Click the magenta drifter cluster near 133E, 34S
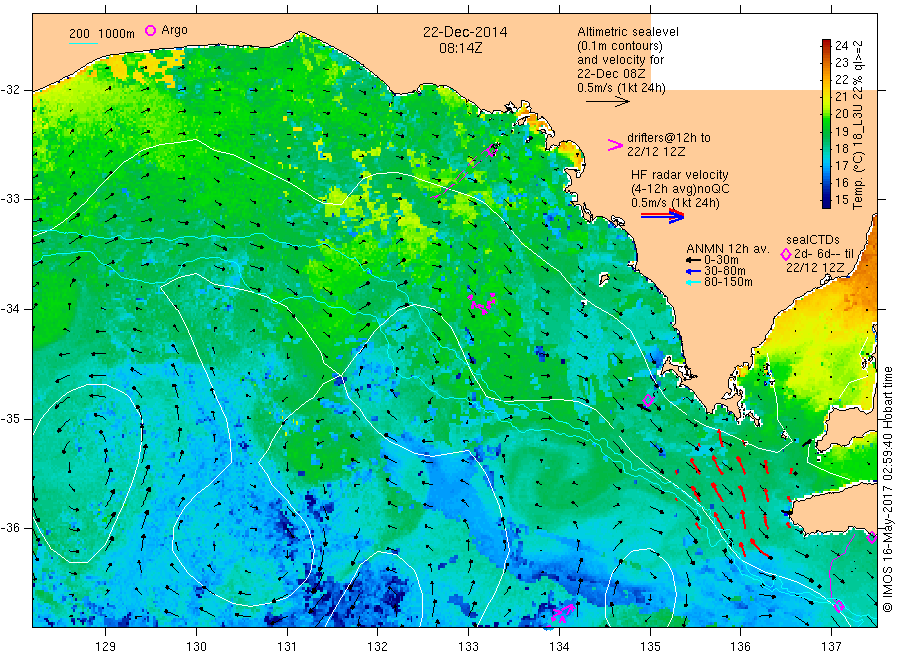The image size is (900, 660). [482, 303]
